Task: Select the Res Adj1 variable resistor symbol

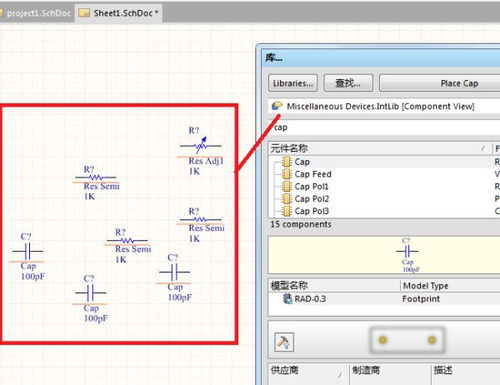Action: [201, 145]
